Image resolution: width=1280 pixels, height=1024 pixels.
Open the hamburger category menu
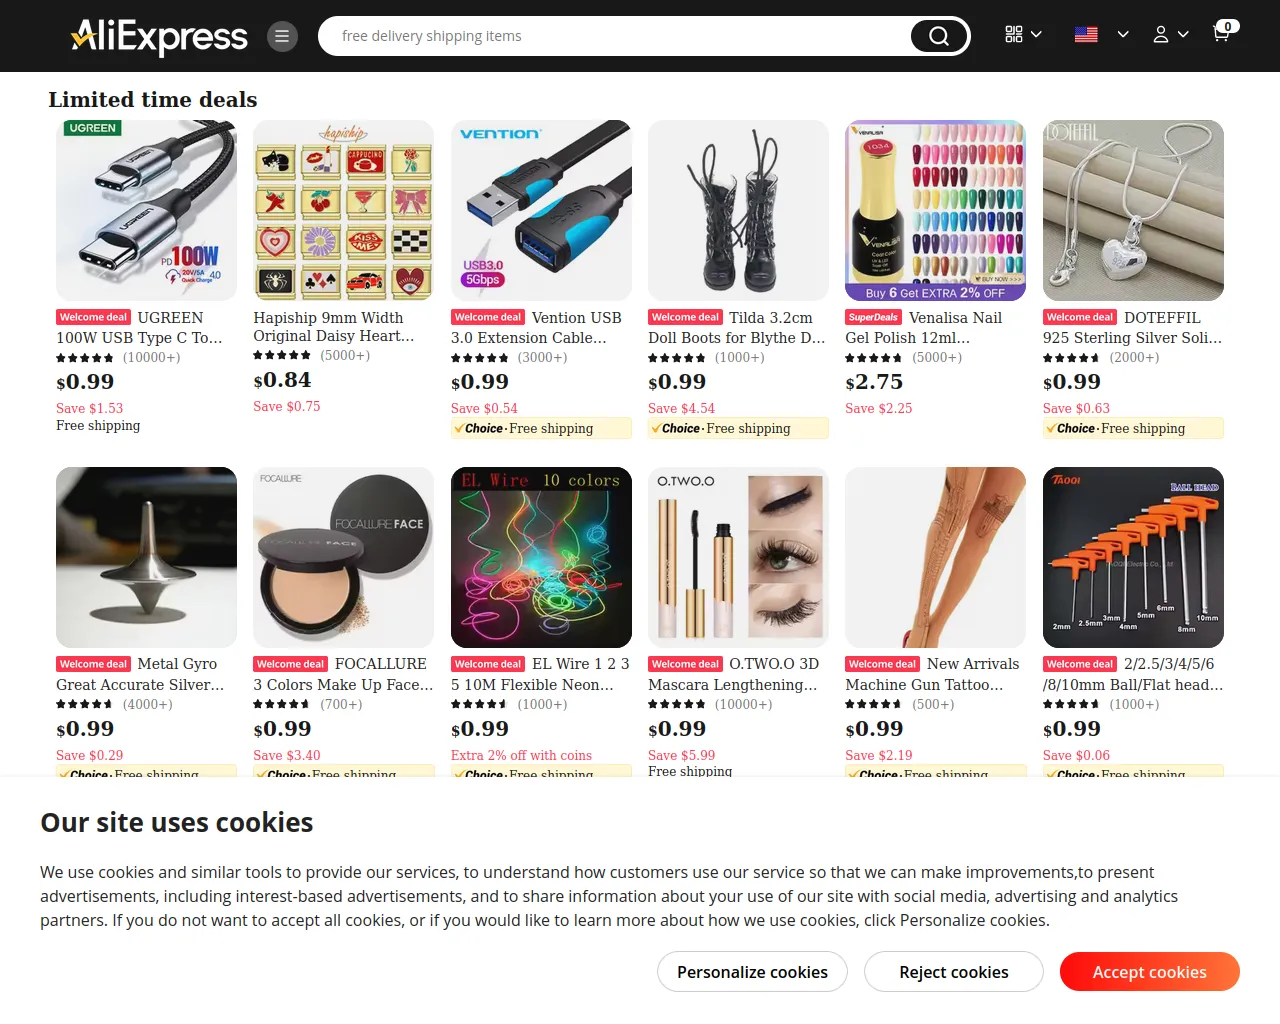pyautogui.click(x=282, y=36)
